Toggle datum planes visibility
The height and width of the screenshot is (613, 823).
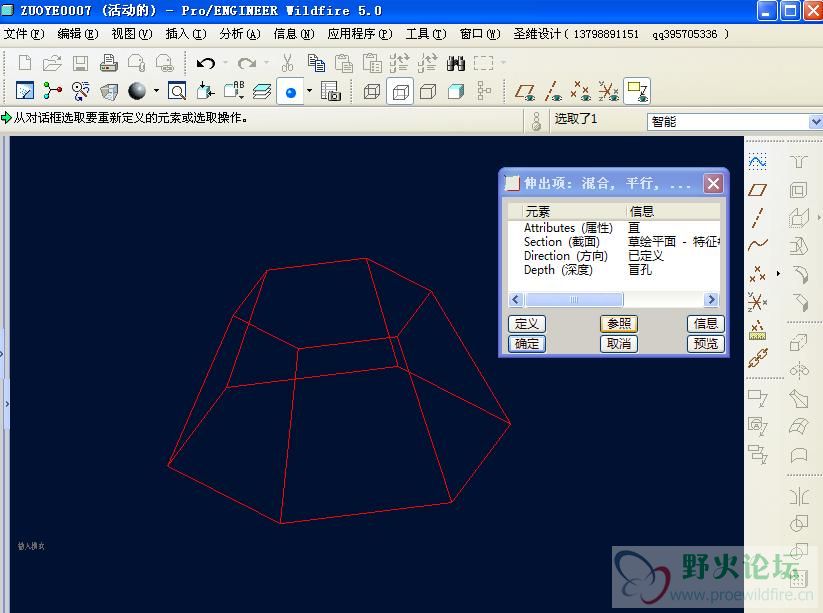coord(525,92)
